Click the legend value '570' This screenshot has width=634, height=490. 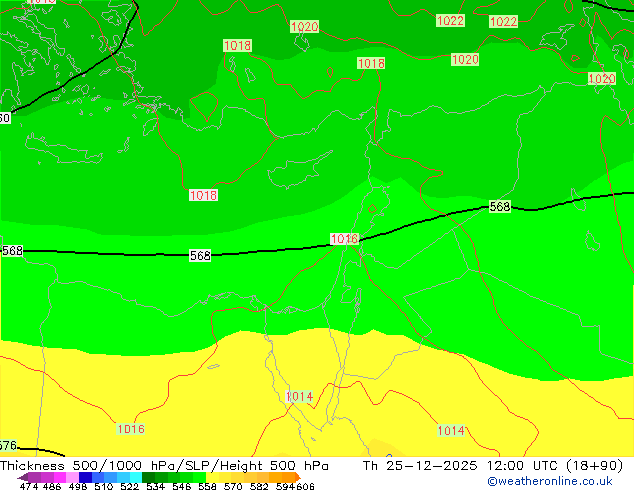(x=233, y=486)
